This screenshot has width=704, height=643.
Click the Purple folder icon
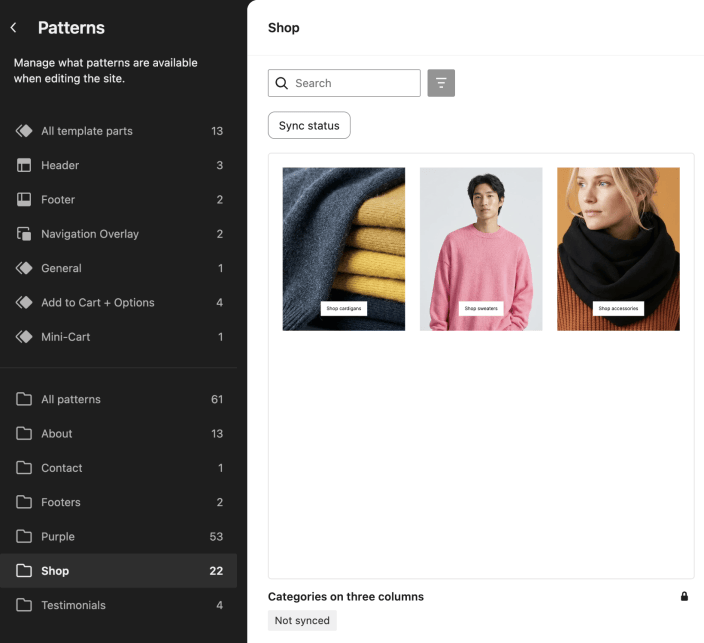click(24, 536)
